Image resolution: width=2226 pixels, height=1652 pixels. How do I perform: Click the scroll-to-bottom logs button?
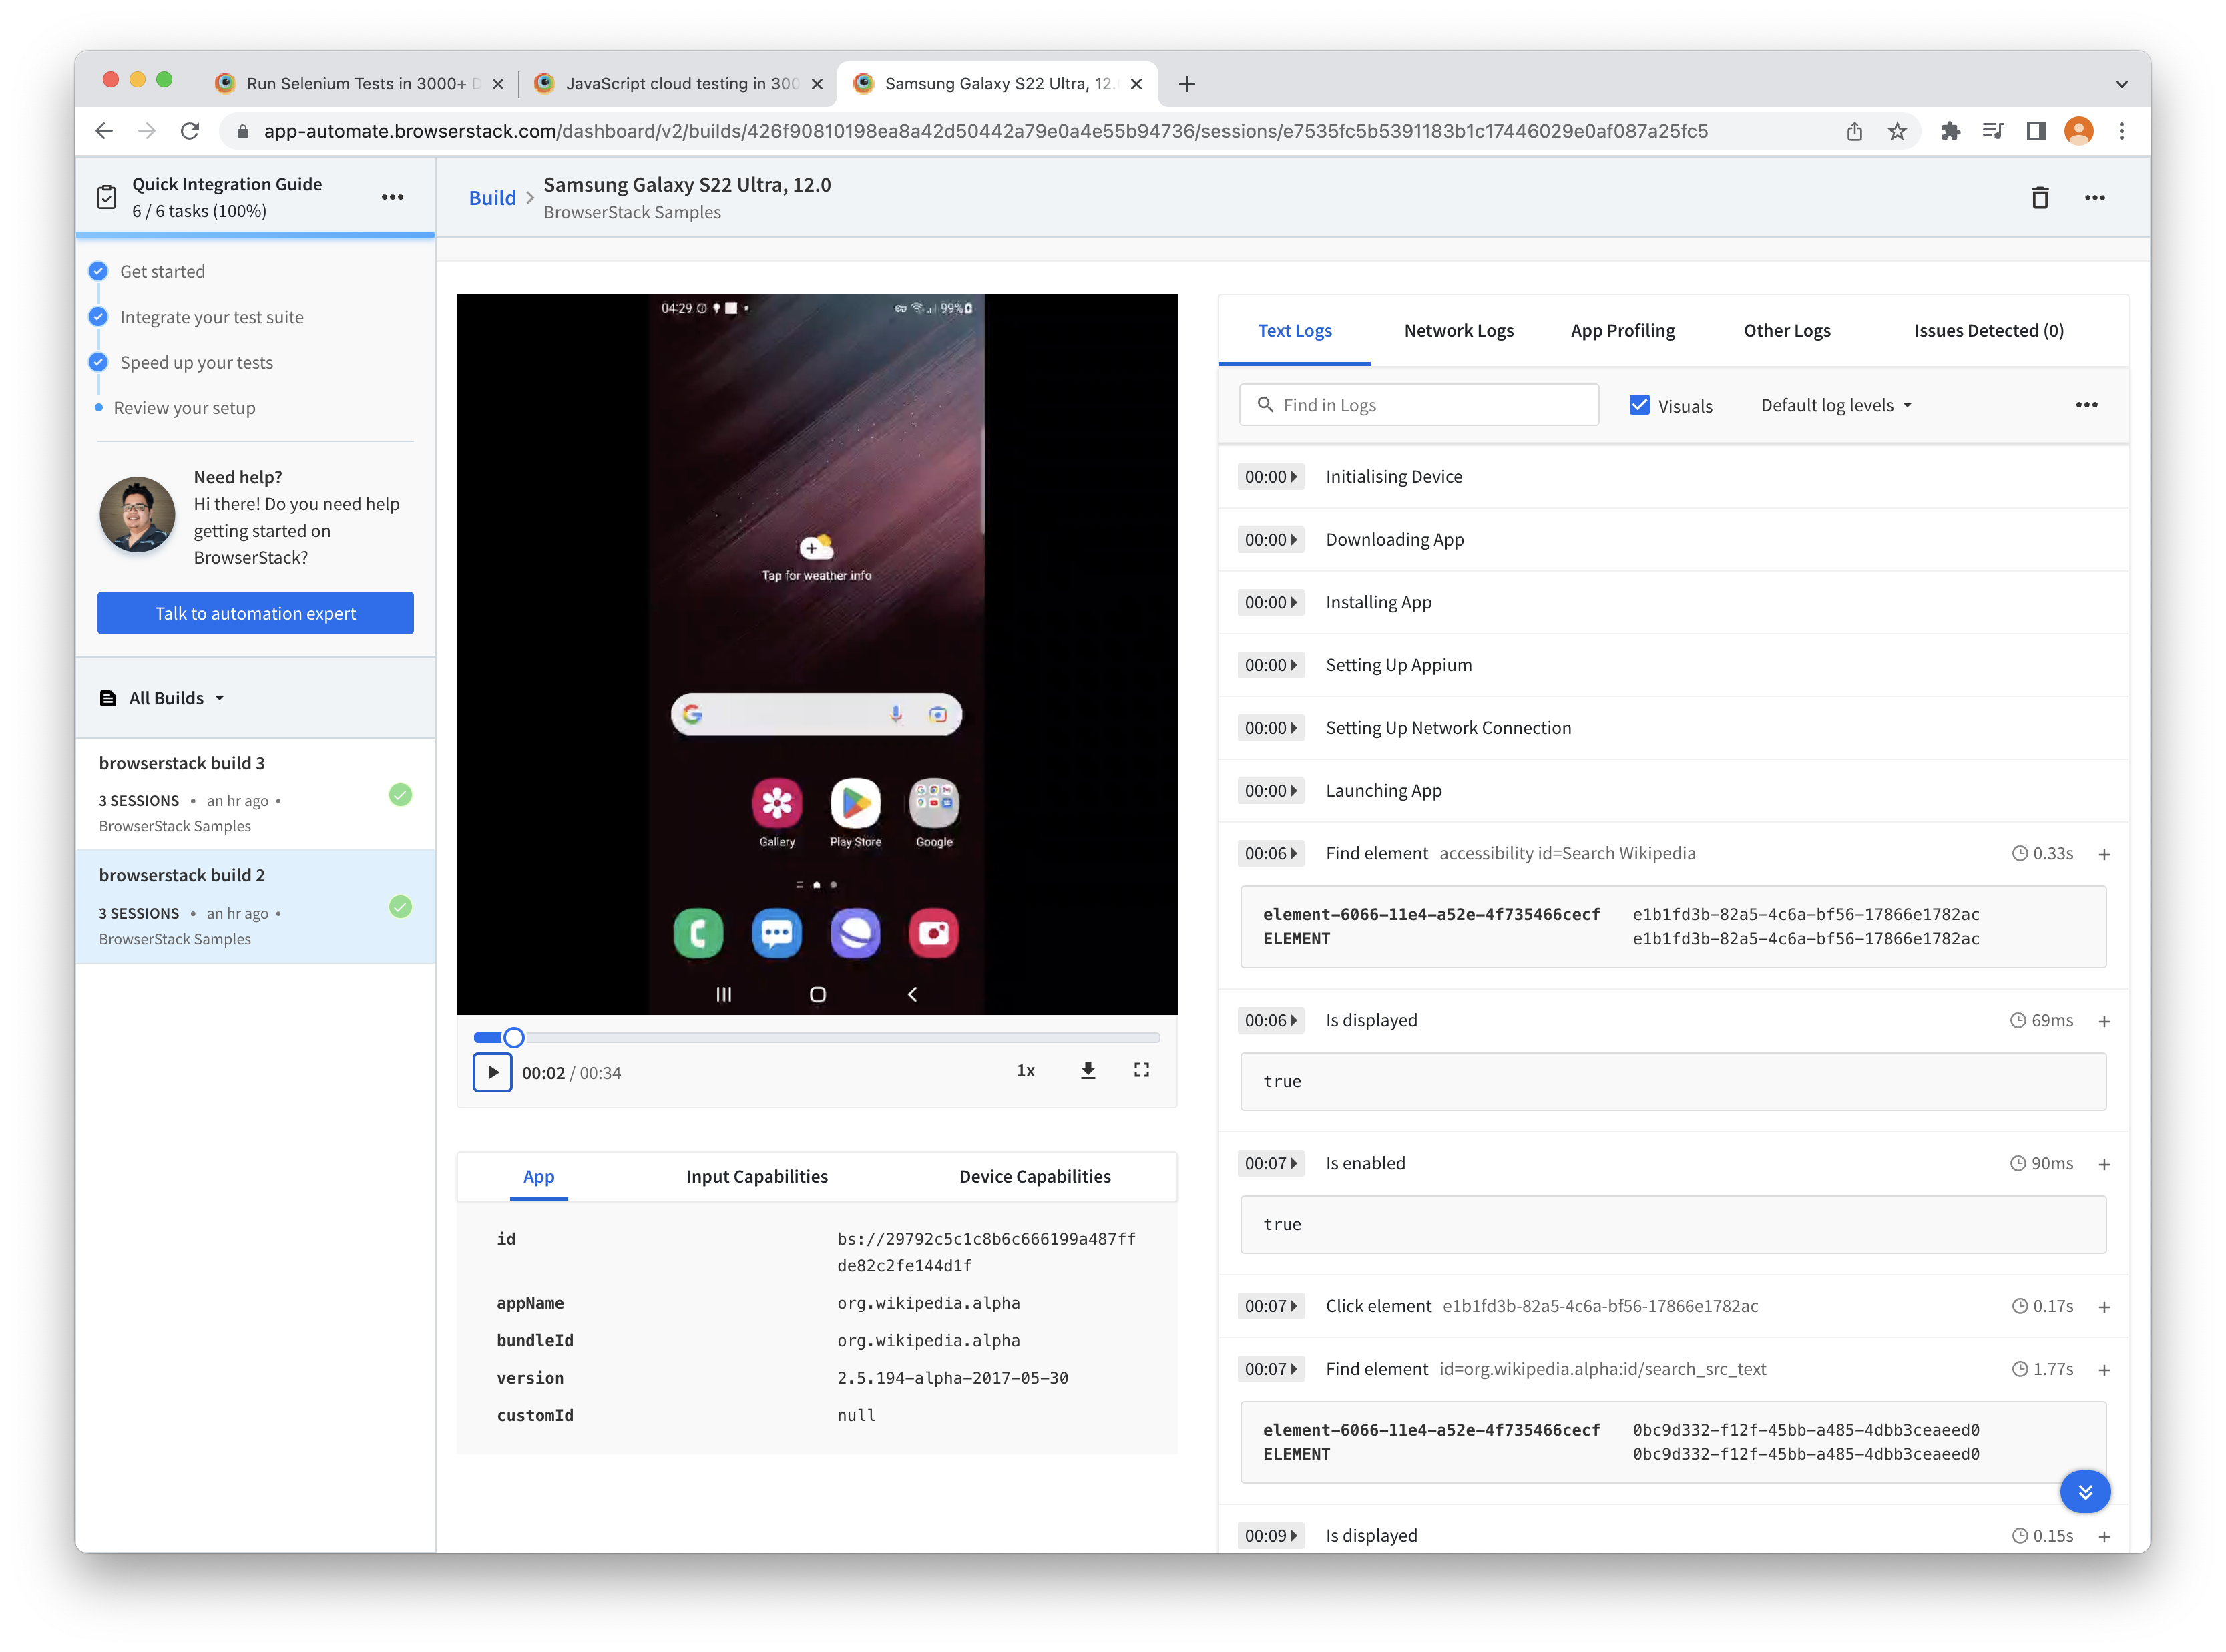coord(2085,1491)
